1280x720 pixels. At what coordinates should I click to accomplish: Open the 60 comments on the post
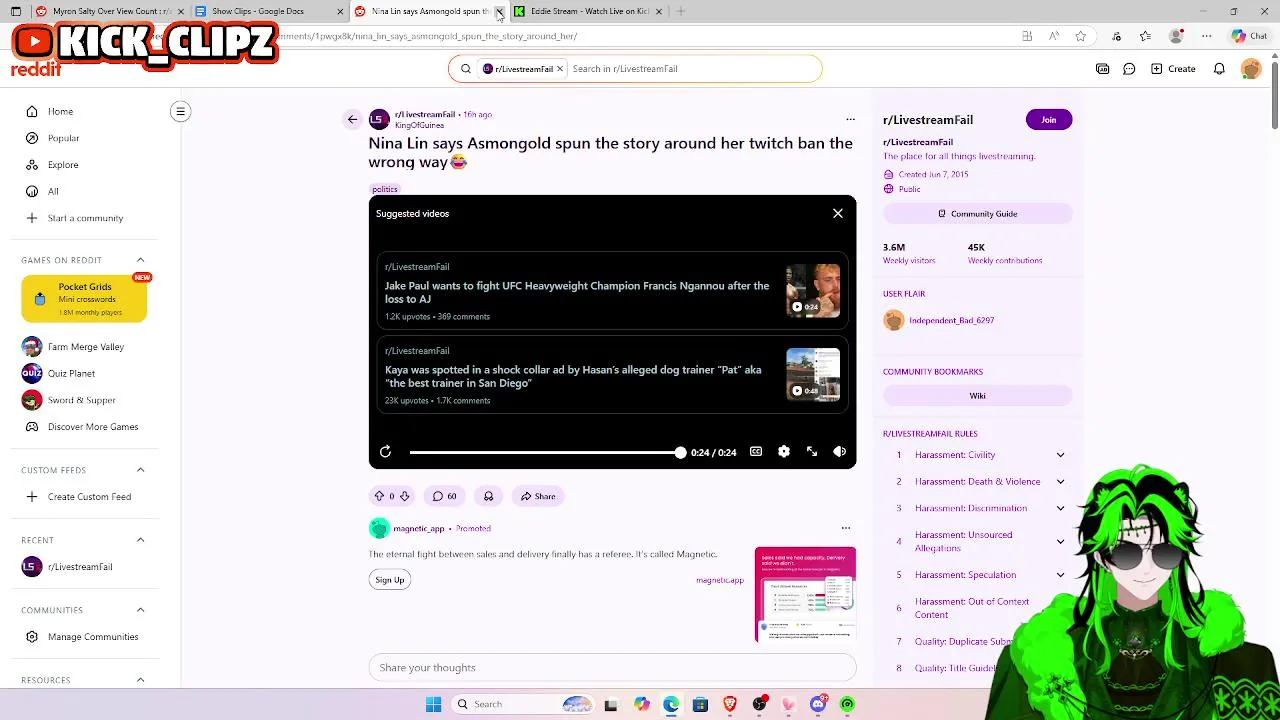[x=444, y=496]
